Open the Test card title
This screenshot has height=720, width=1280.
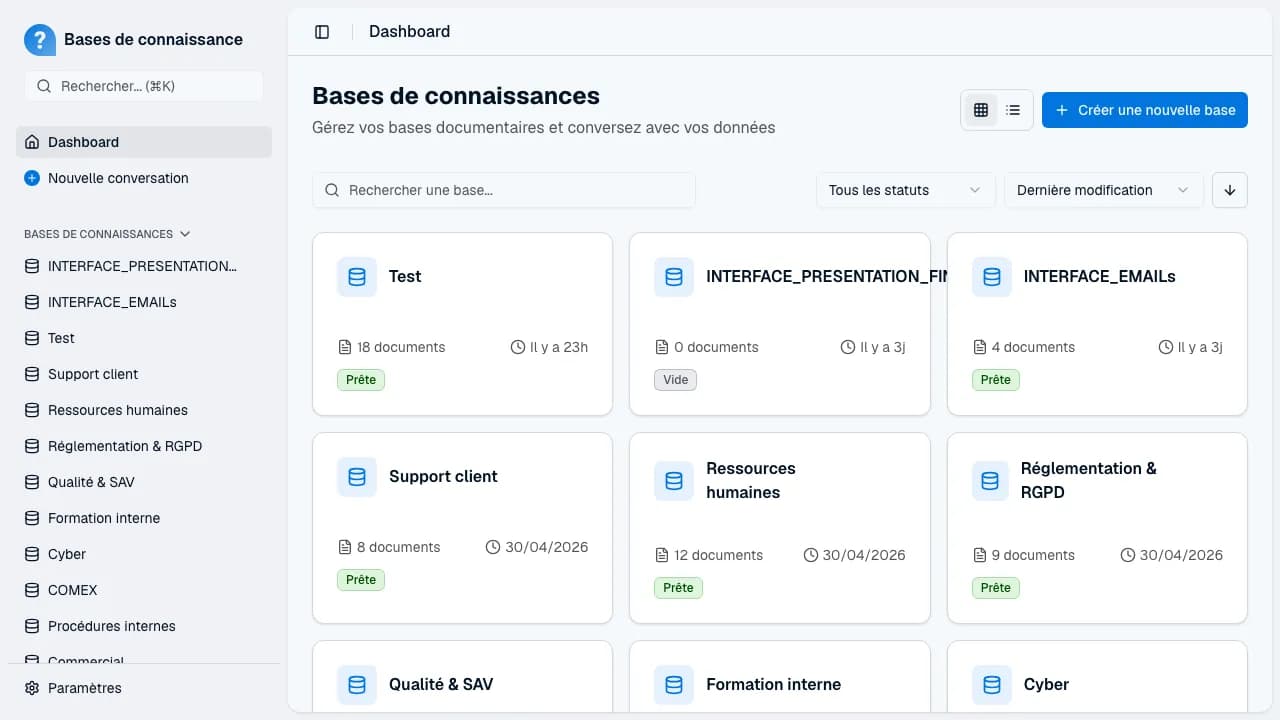click(405, 277)
